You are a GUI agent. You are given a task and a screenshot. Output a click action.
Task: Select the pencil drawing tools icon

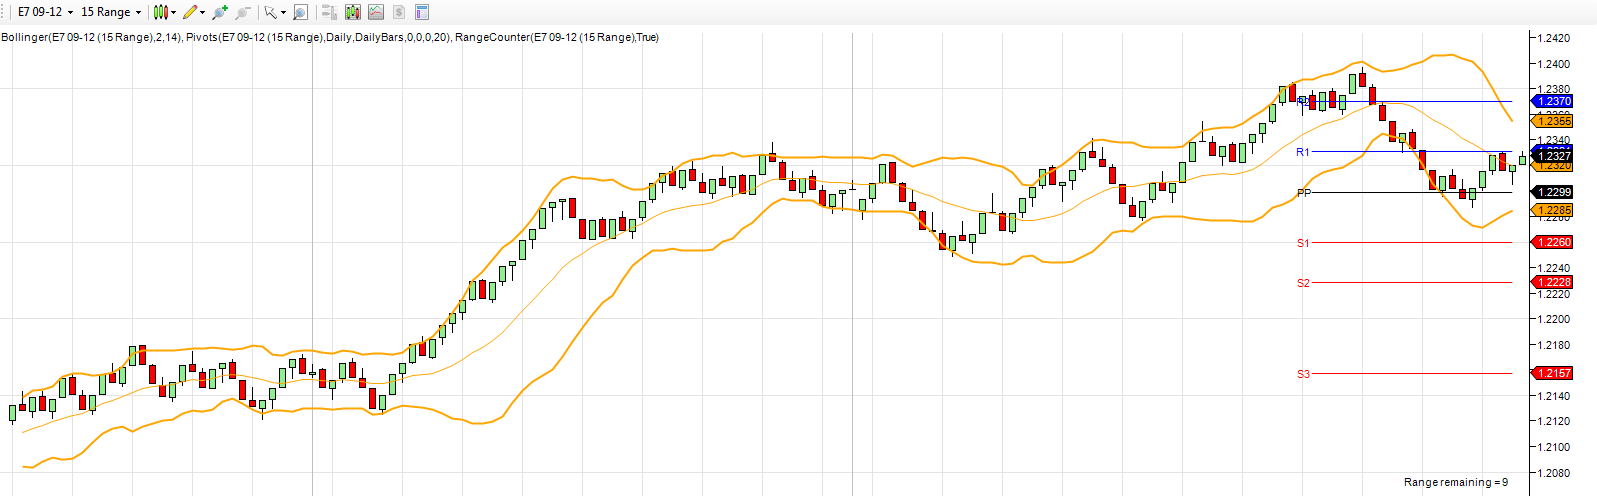pos(189,12)
